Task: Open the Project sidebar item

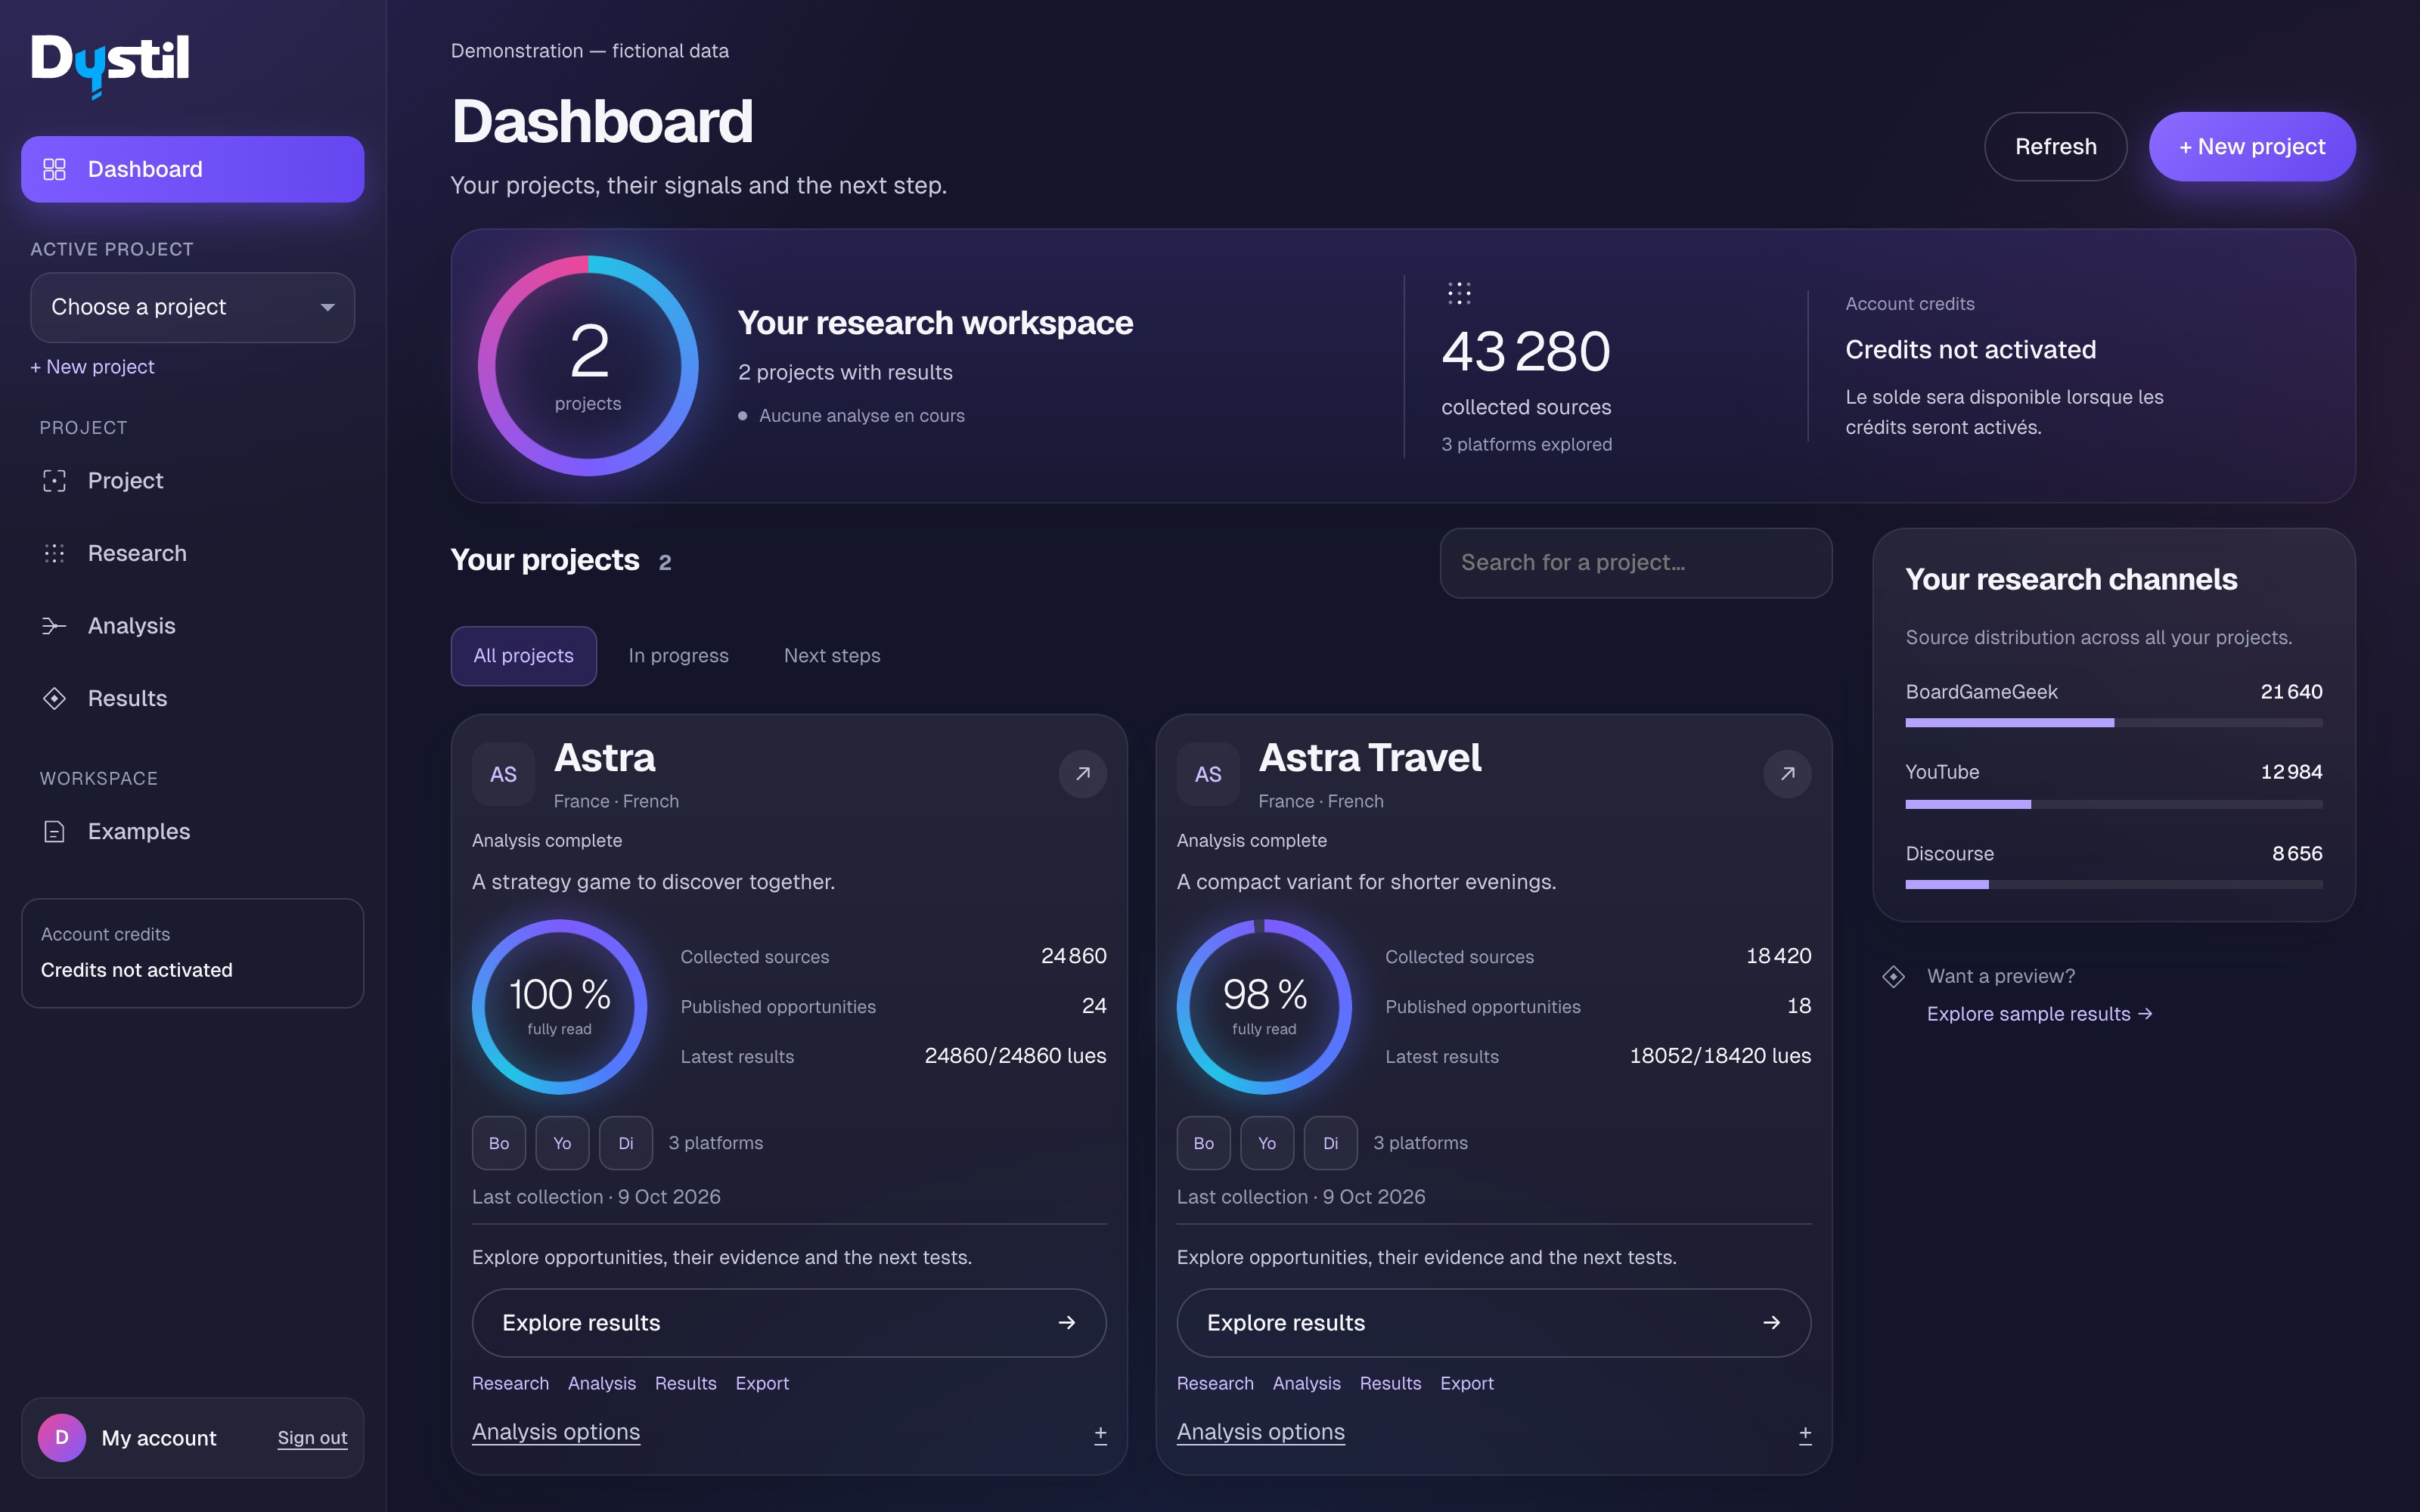Action: coord(192,481)
